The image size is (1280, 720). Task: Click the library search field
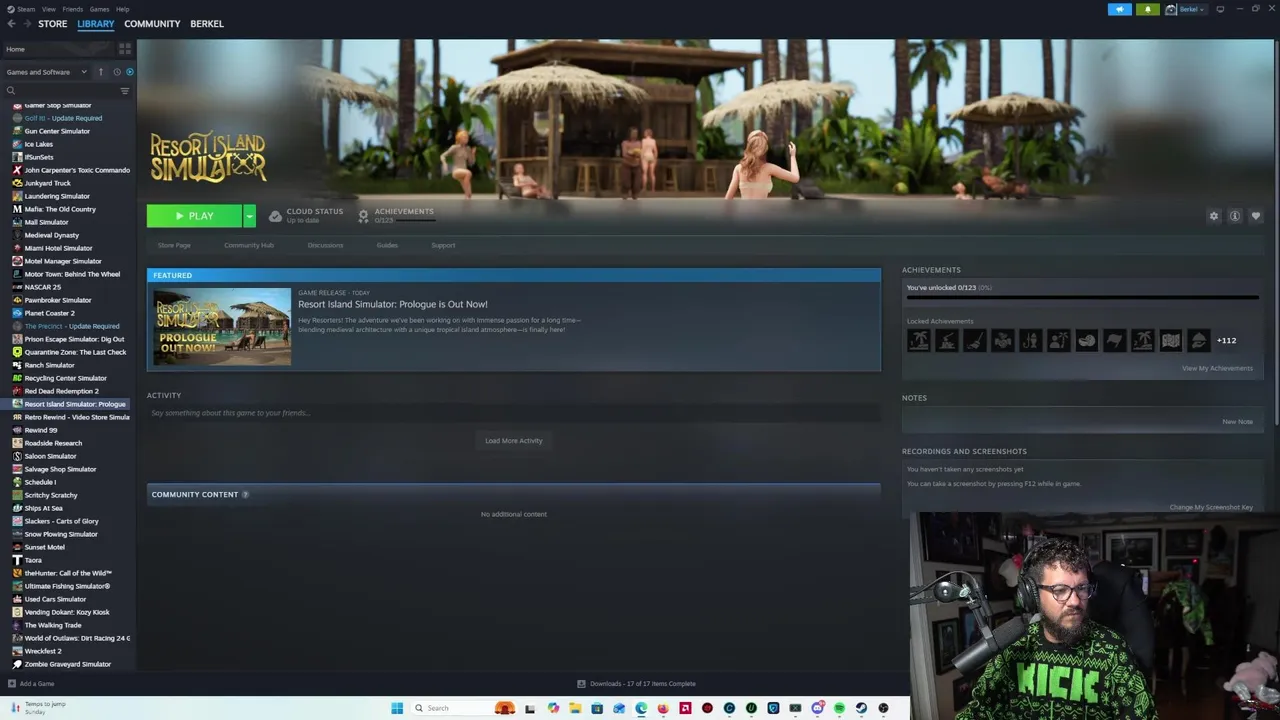60,91
